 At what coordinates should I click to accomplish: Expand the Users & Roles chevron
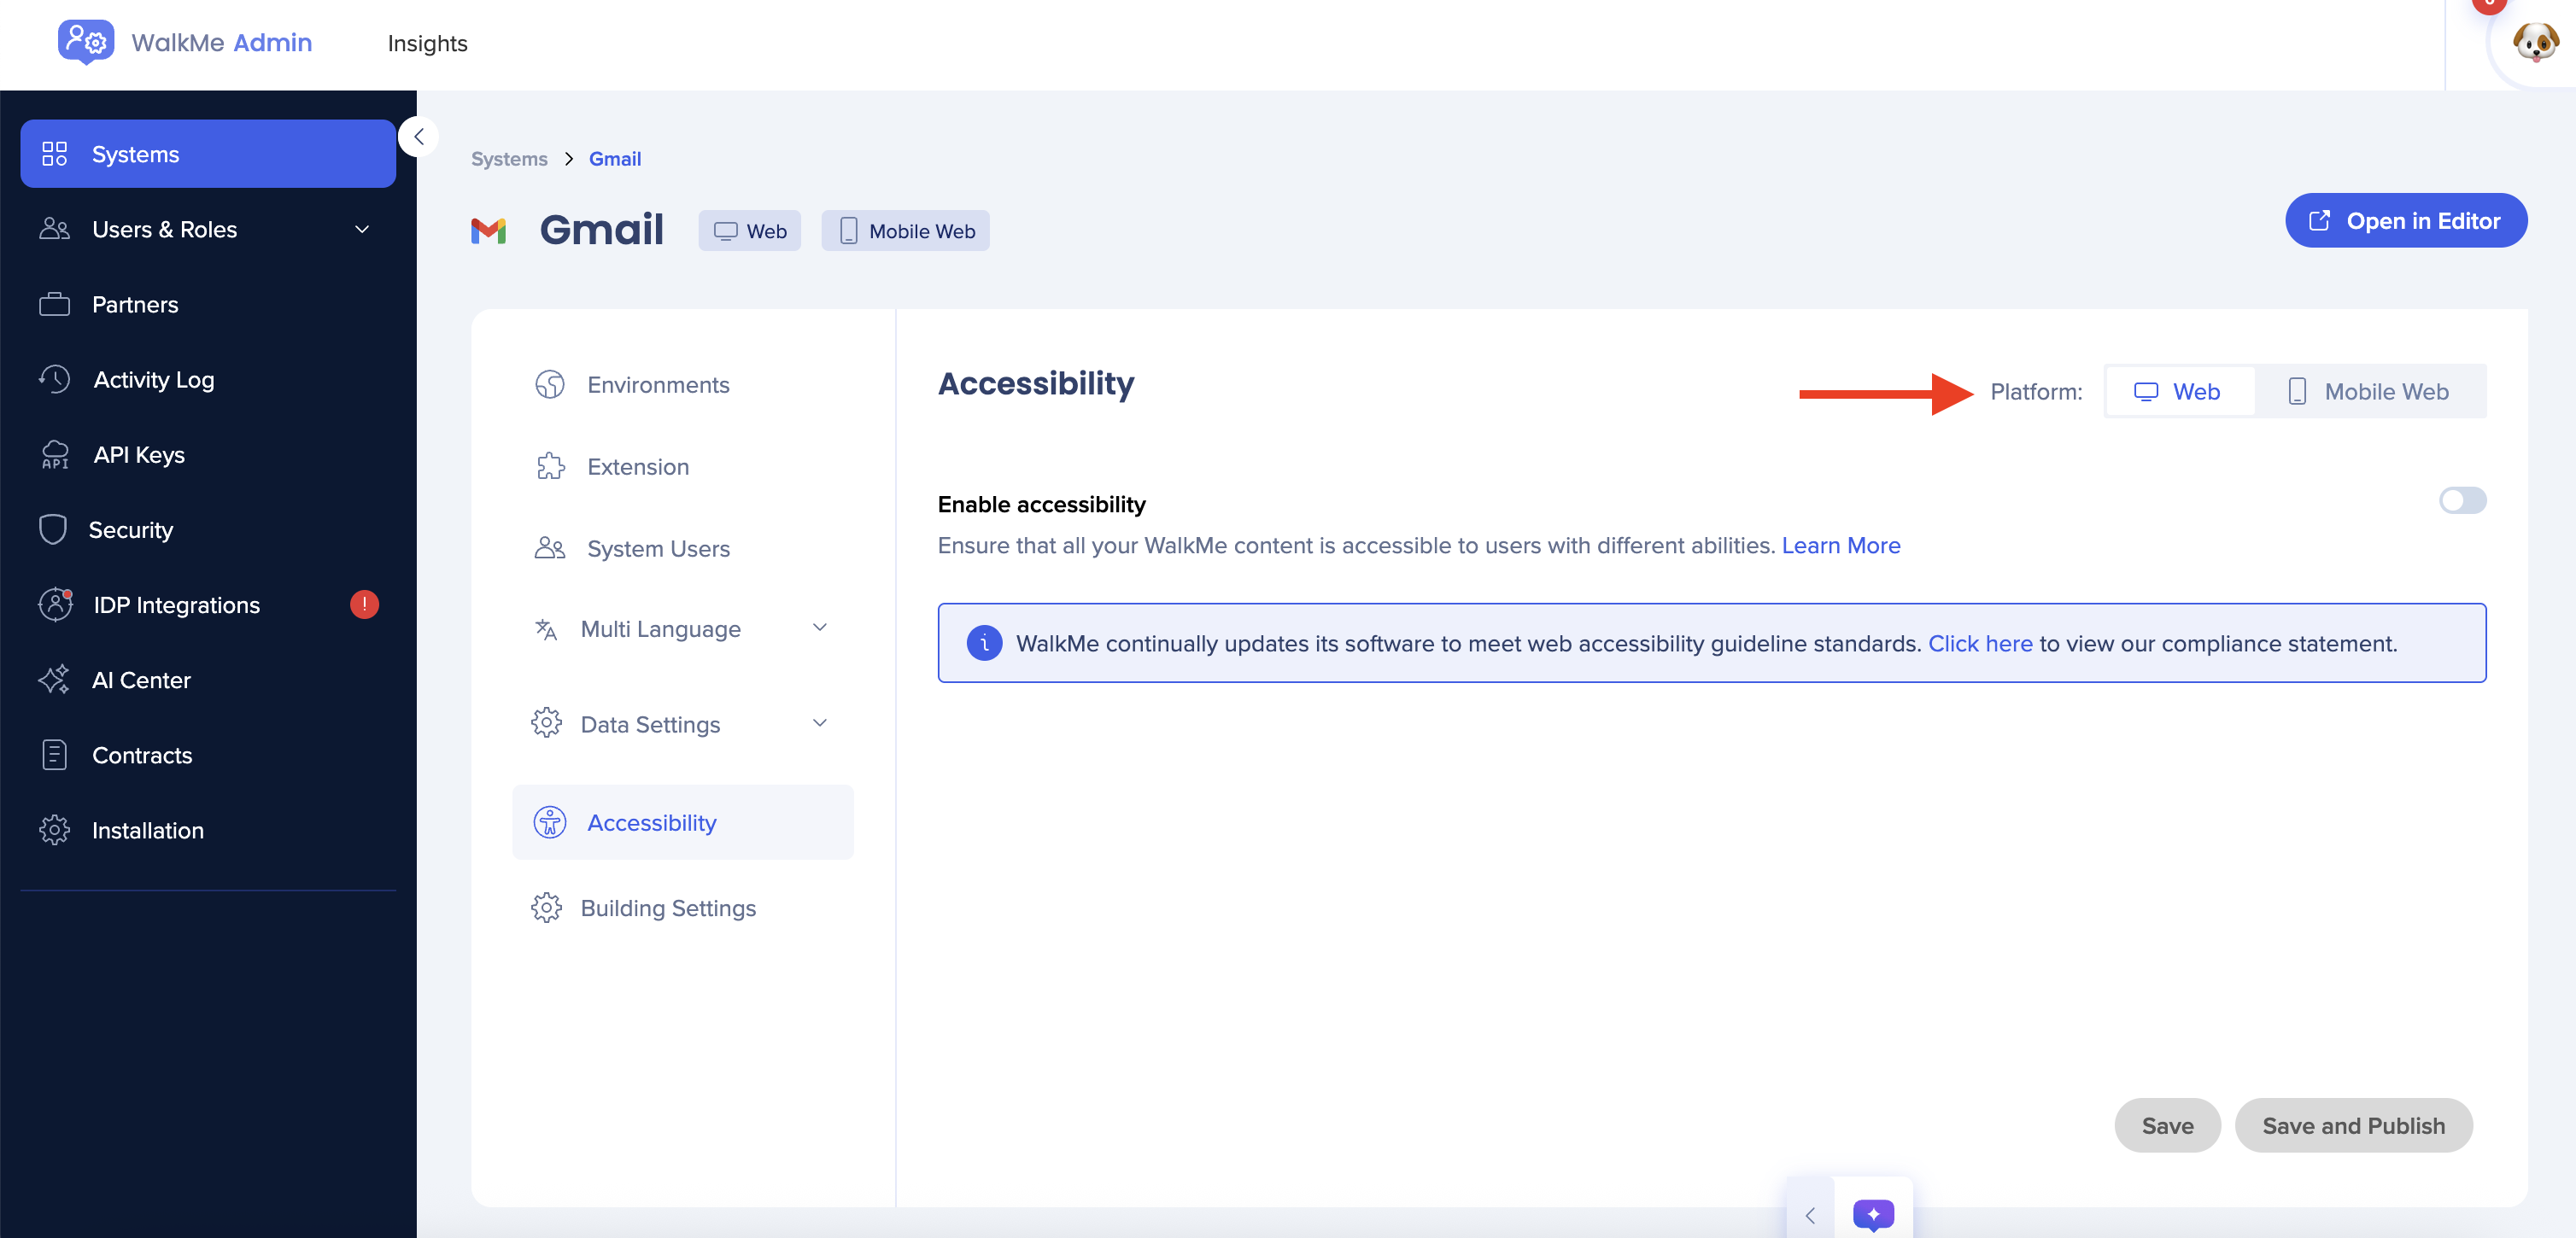362,229
